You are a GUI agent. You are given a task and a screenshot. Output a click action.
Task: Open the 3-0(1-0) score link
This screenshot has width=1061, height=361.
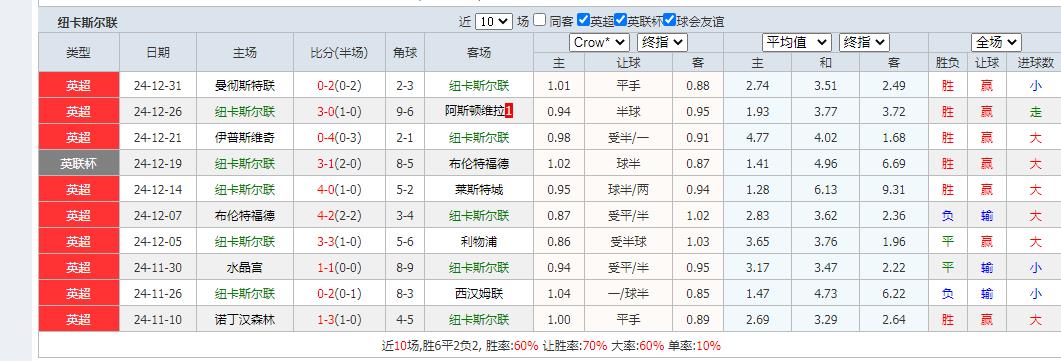click(339, 112)
